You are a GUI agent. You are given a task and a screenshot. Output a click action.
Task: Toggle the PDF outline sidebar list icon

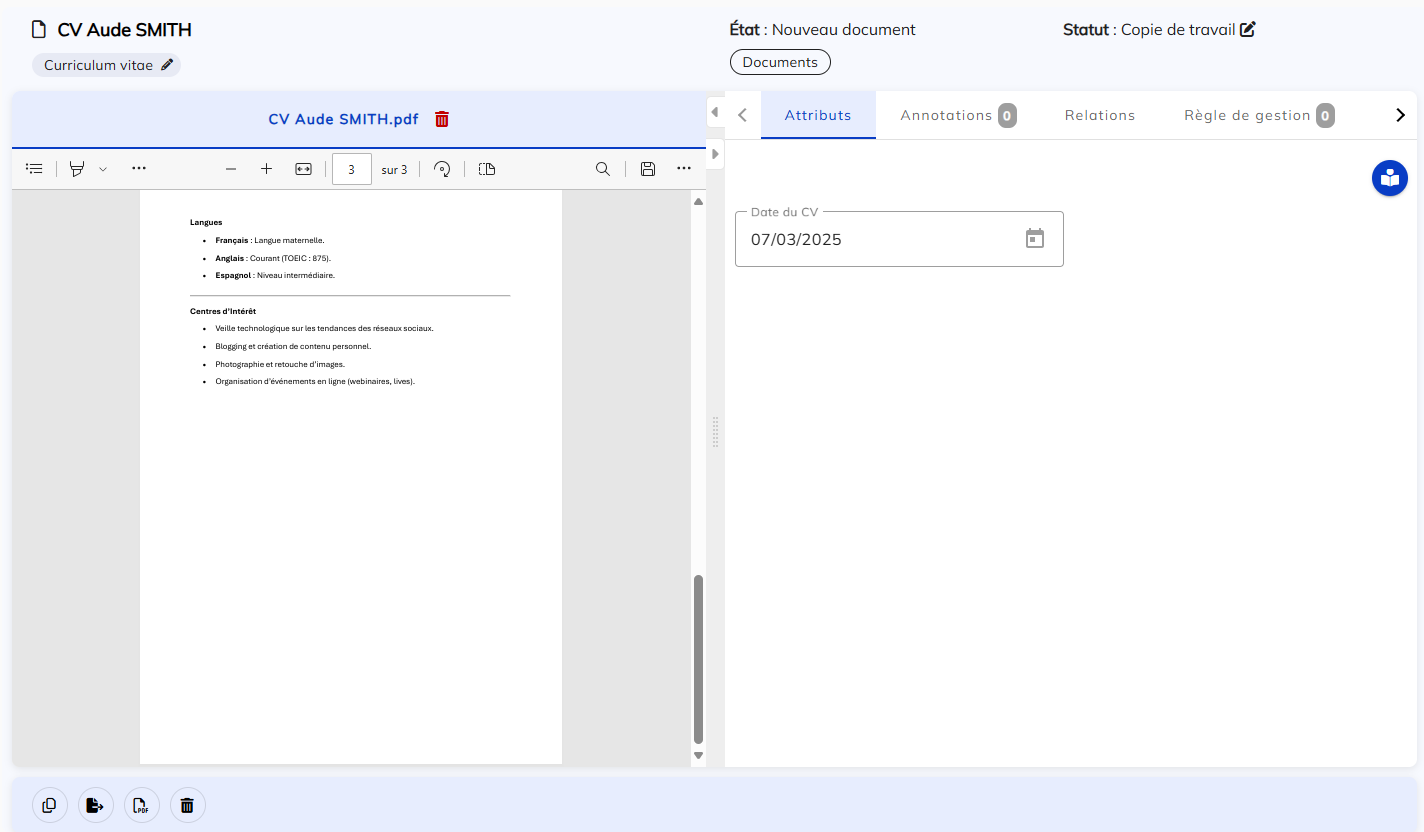point(34,169)
